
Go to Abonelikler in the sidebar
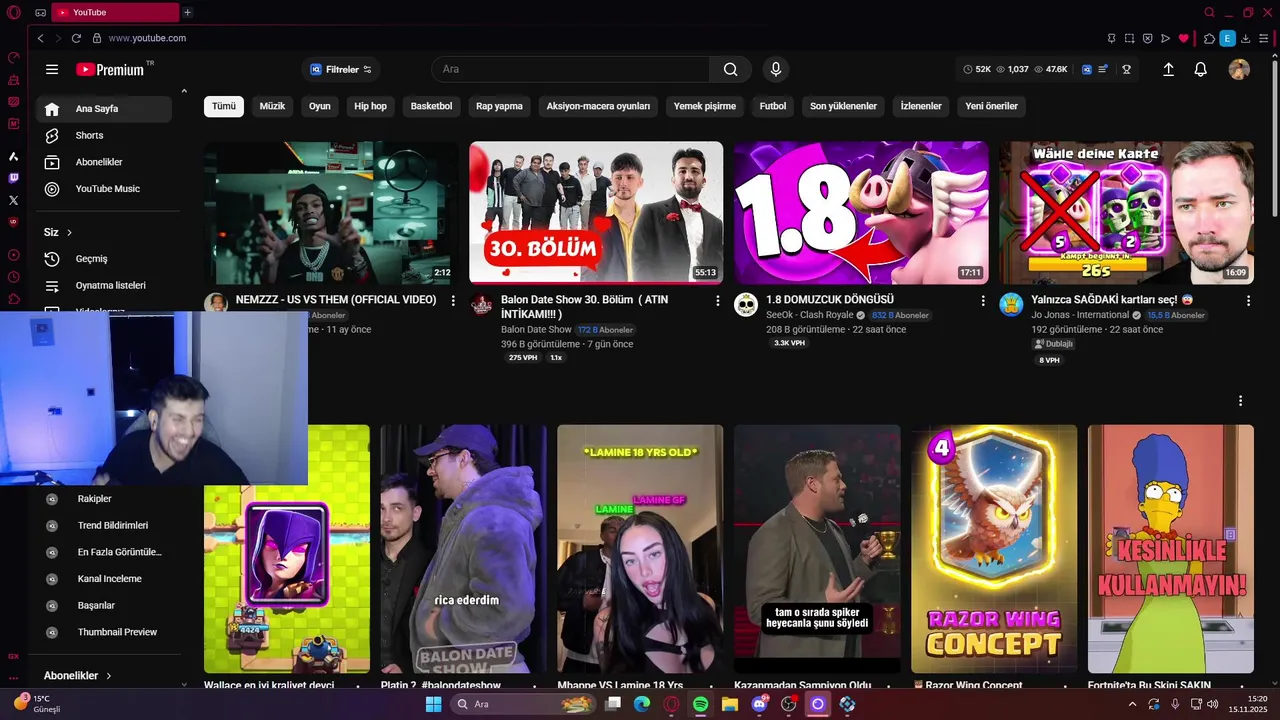click(x=104, y=162)
